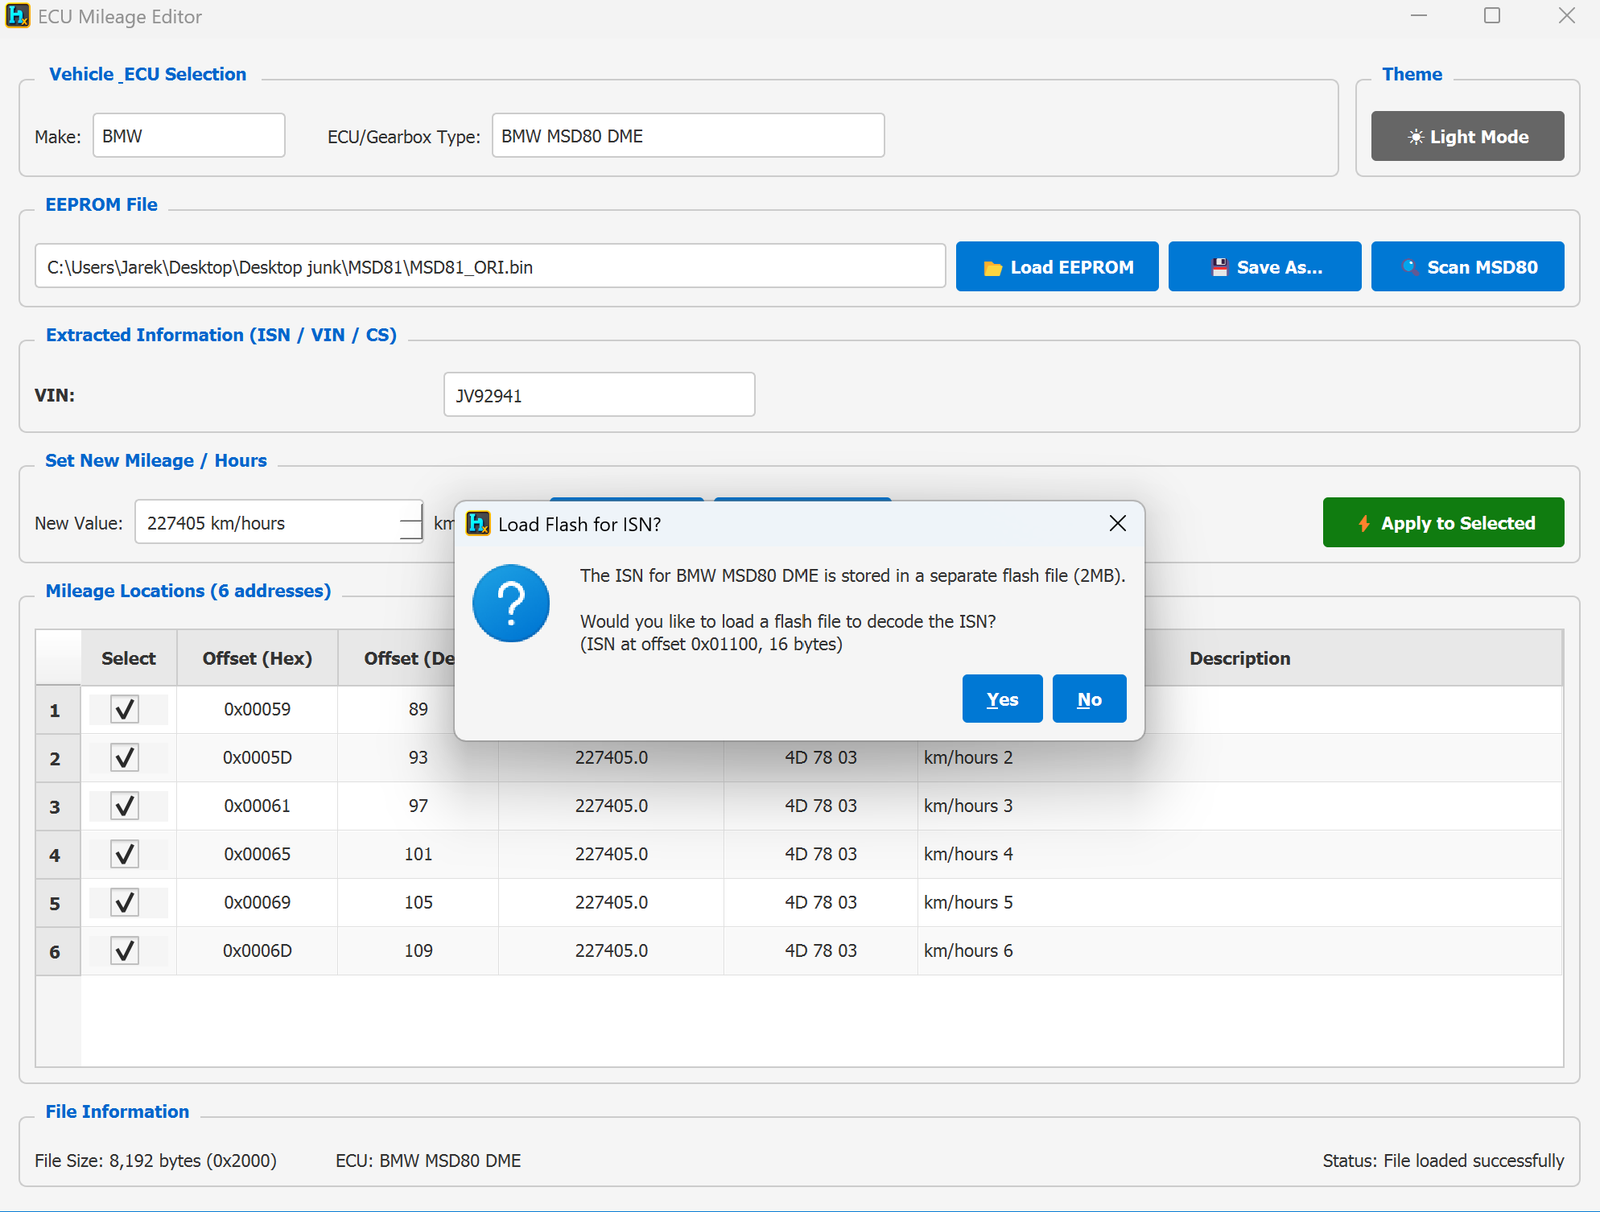1600x1212 pixels.
Task: Click the Load EEPROM button
Action: click(1057, 267)
